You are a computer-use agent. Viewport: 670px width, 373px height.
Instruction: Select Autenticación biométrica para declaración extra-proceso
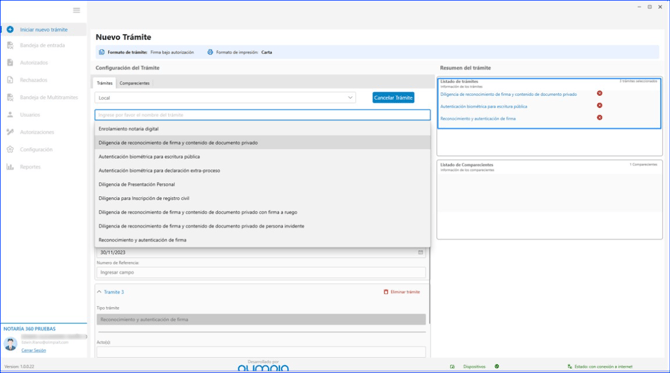pos(262,170)
